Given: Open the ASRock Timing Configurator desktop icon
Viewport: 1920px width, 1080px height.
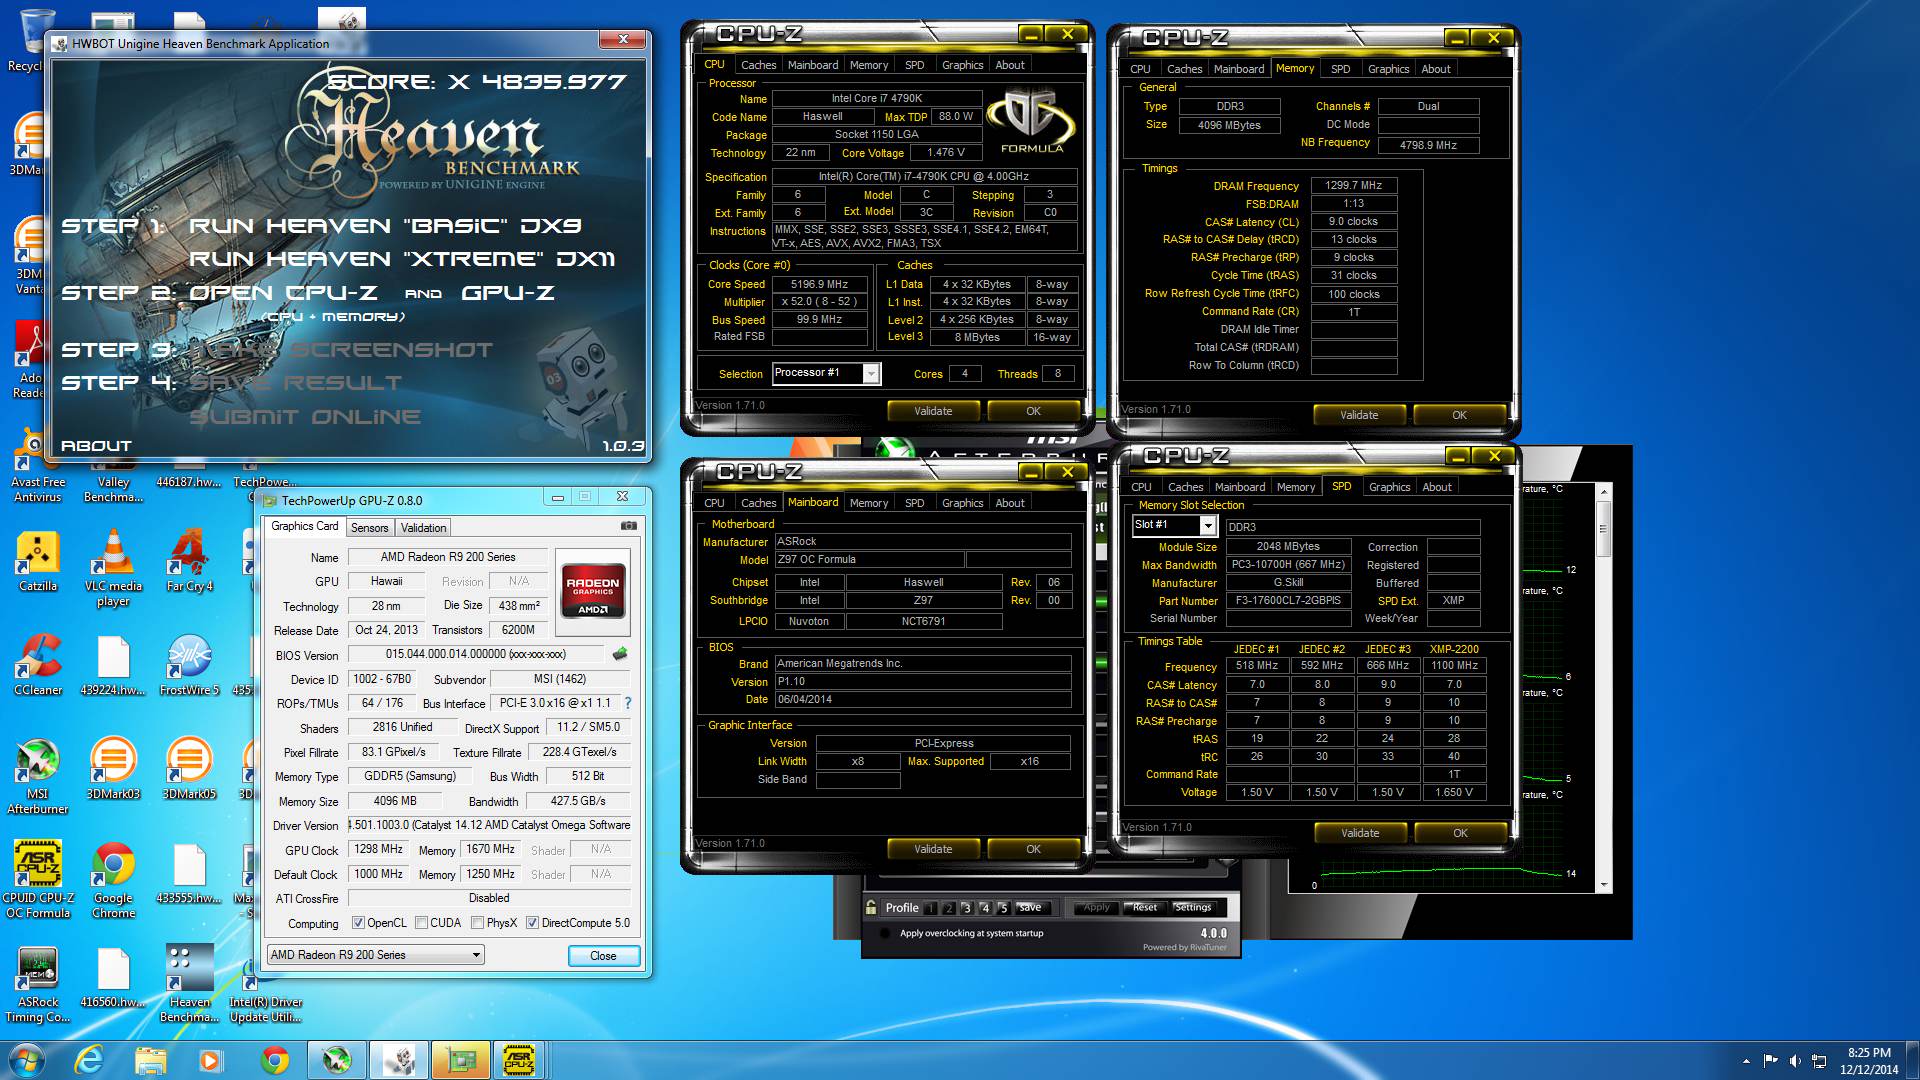Looking at the screenshot, I should [x=38, y=984].
